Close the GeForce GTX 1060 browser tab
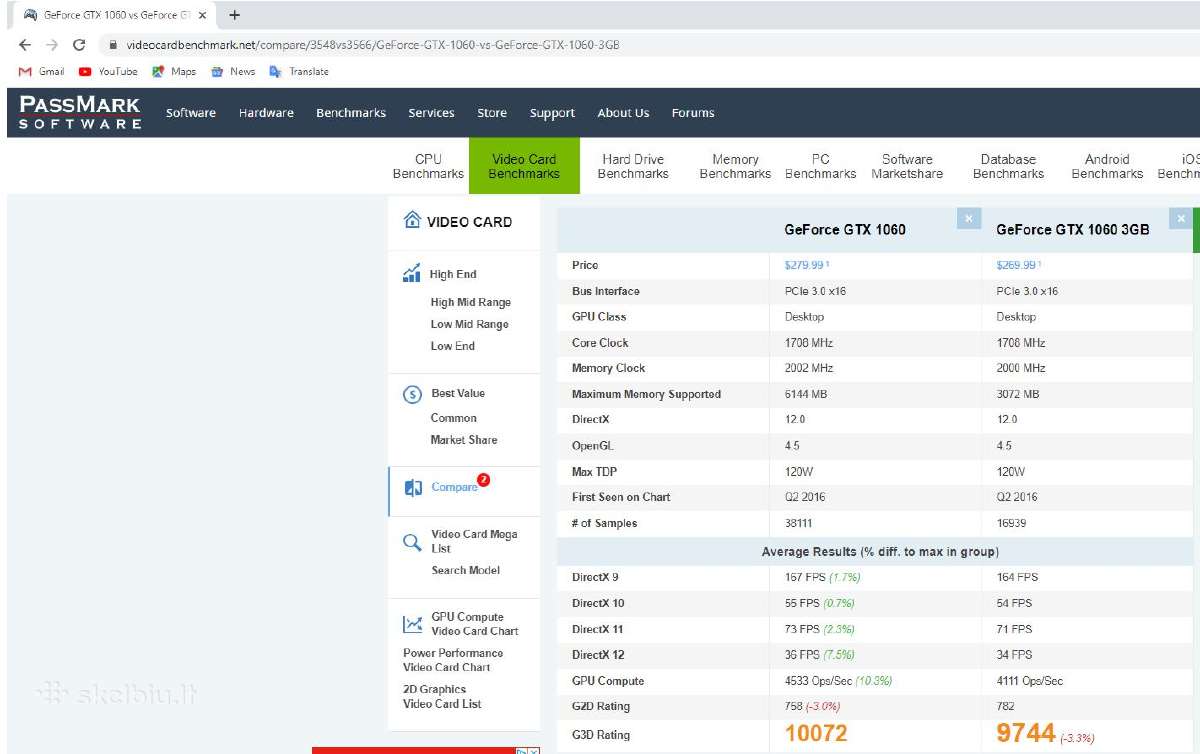 (202, 15)
